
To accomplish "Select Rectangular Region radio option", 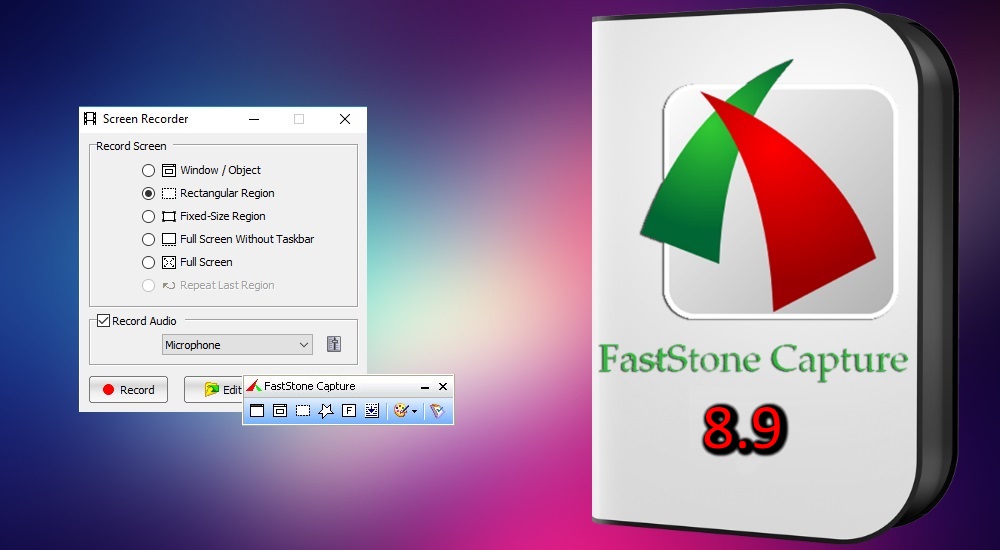I will point(149,193).
